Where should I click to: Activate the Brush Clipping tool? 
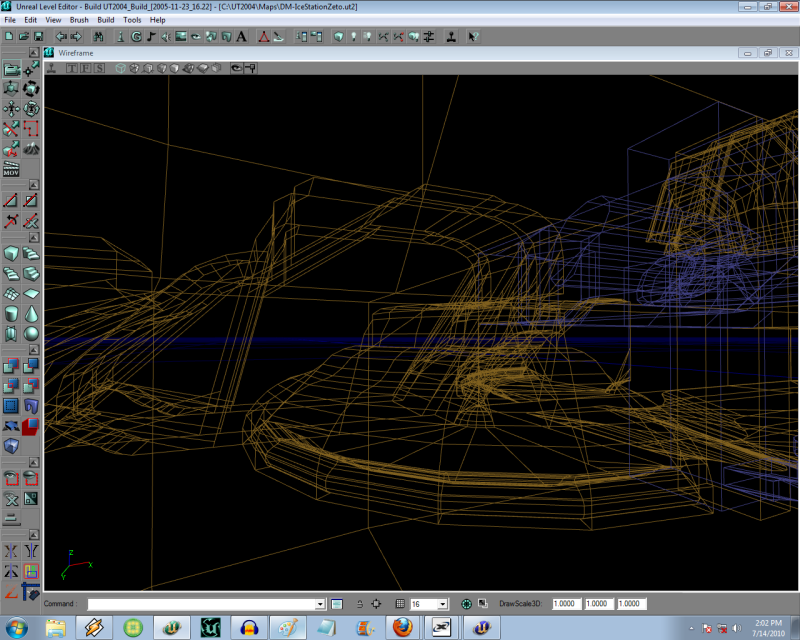11,129
